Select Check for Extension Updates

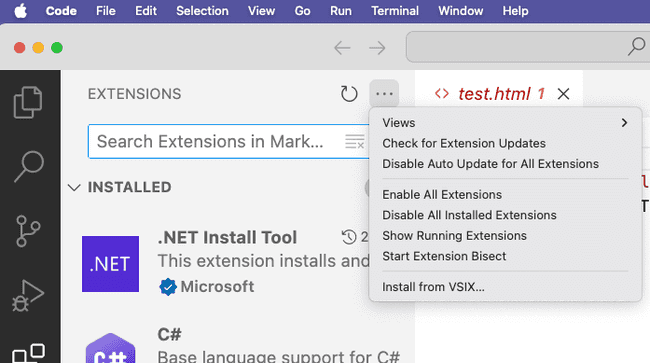tap(464, 143)
